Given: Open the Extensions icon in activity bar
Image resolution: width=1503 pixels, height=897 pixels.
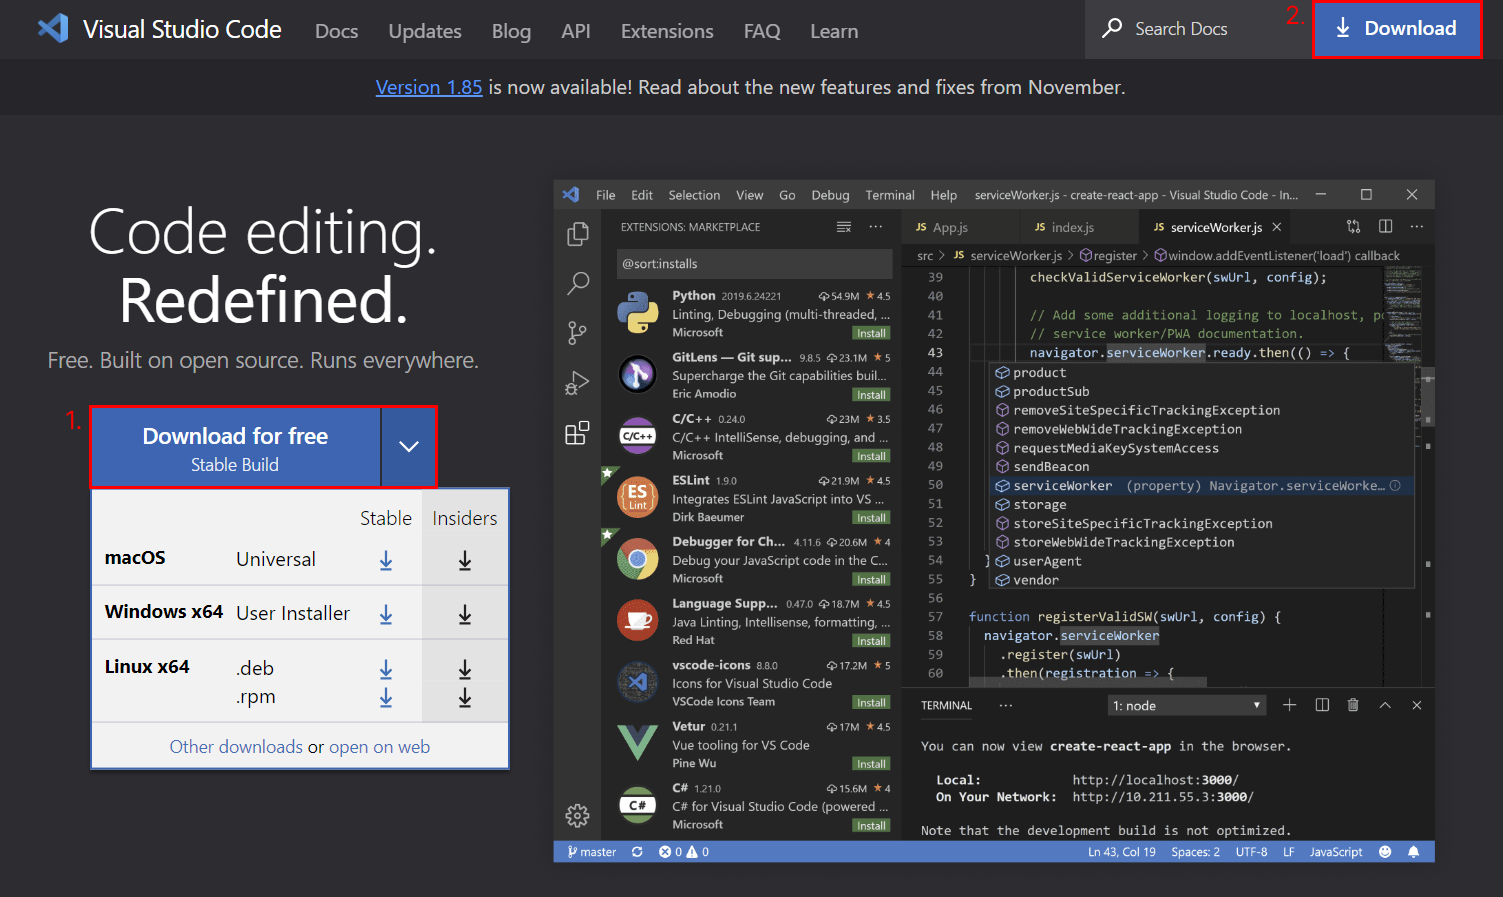Looking at the screenshot, I should 578,433.
